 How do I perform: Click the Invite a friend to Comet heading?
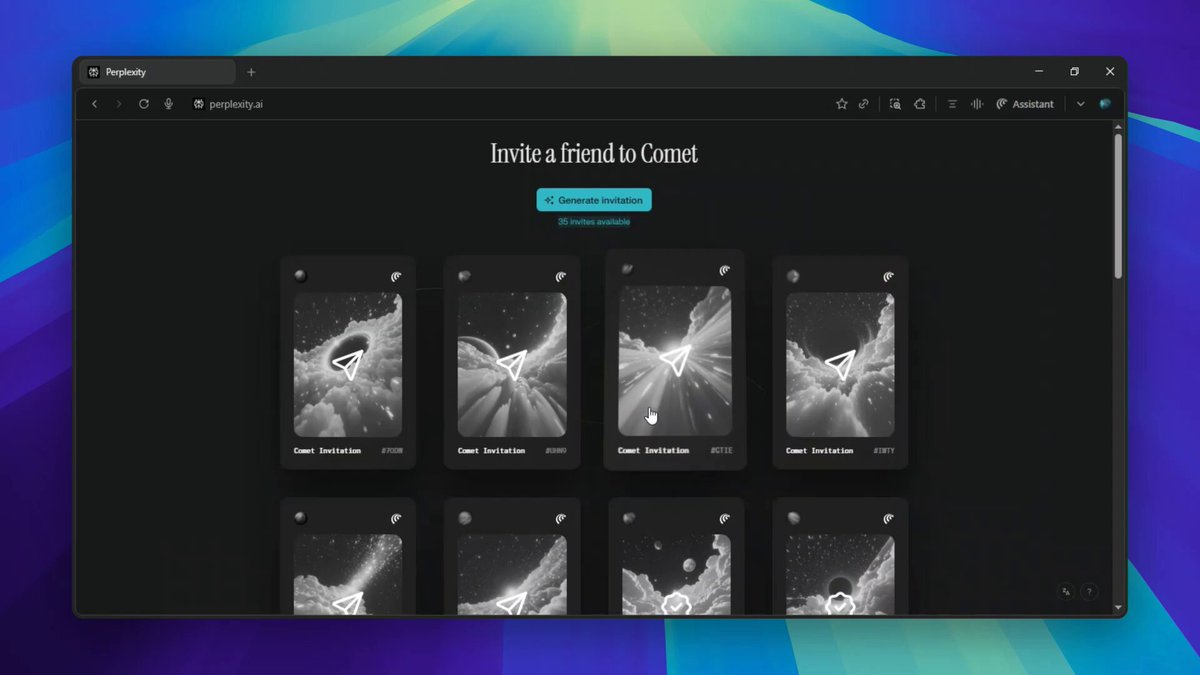click(594, 154)
